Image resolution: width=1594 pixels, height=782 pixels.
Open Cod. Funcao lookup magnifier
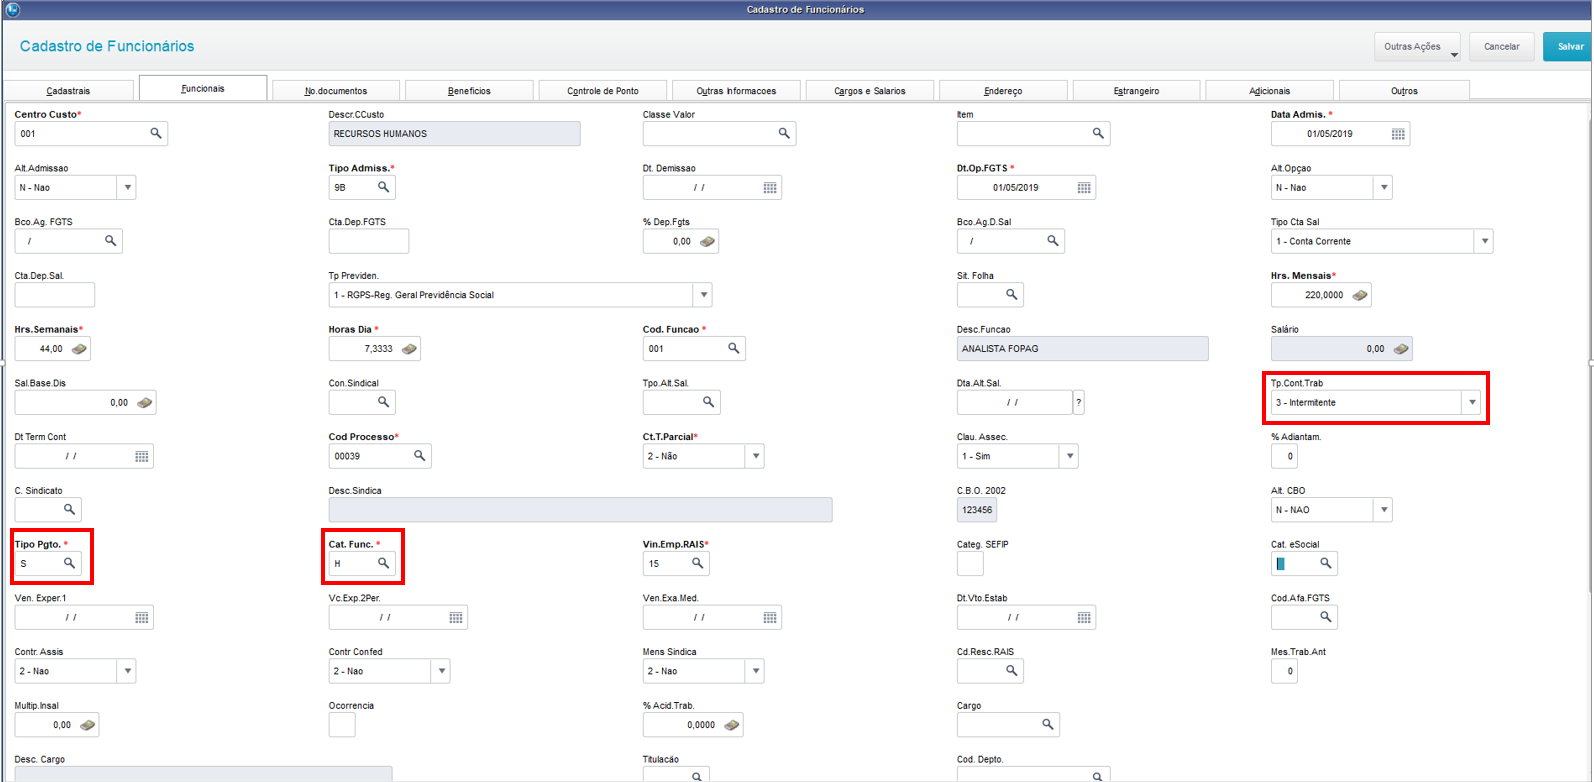(x=734, y=348)
